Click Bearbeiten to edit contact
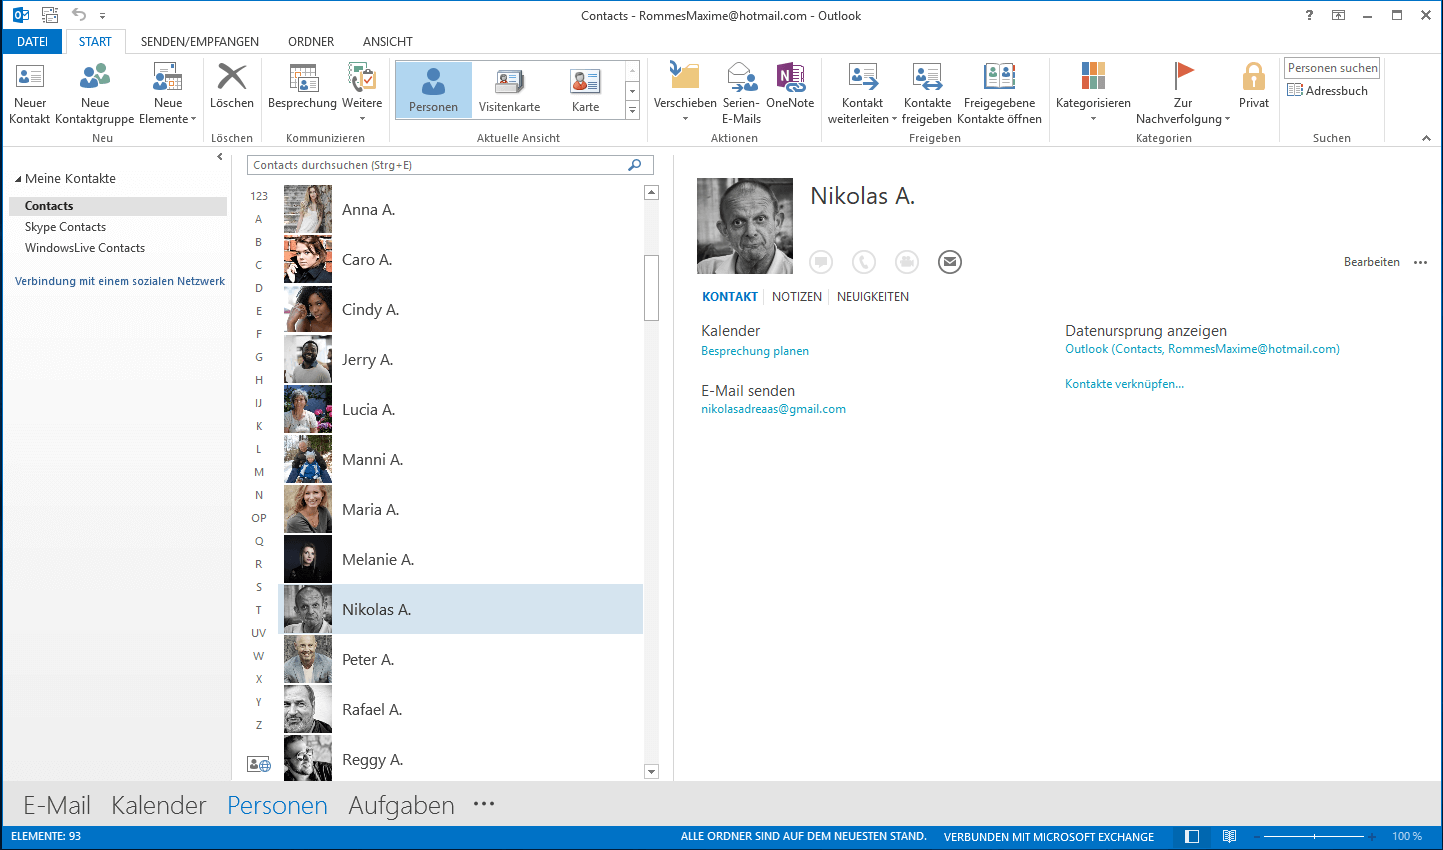Image resolution: width=1443 pixels, height=850 pixels. click(x=1371, y=262)
